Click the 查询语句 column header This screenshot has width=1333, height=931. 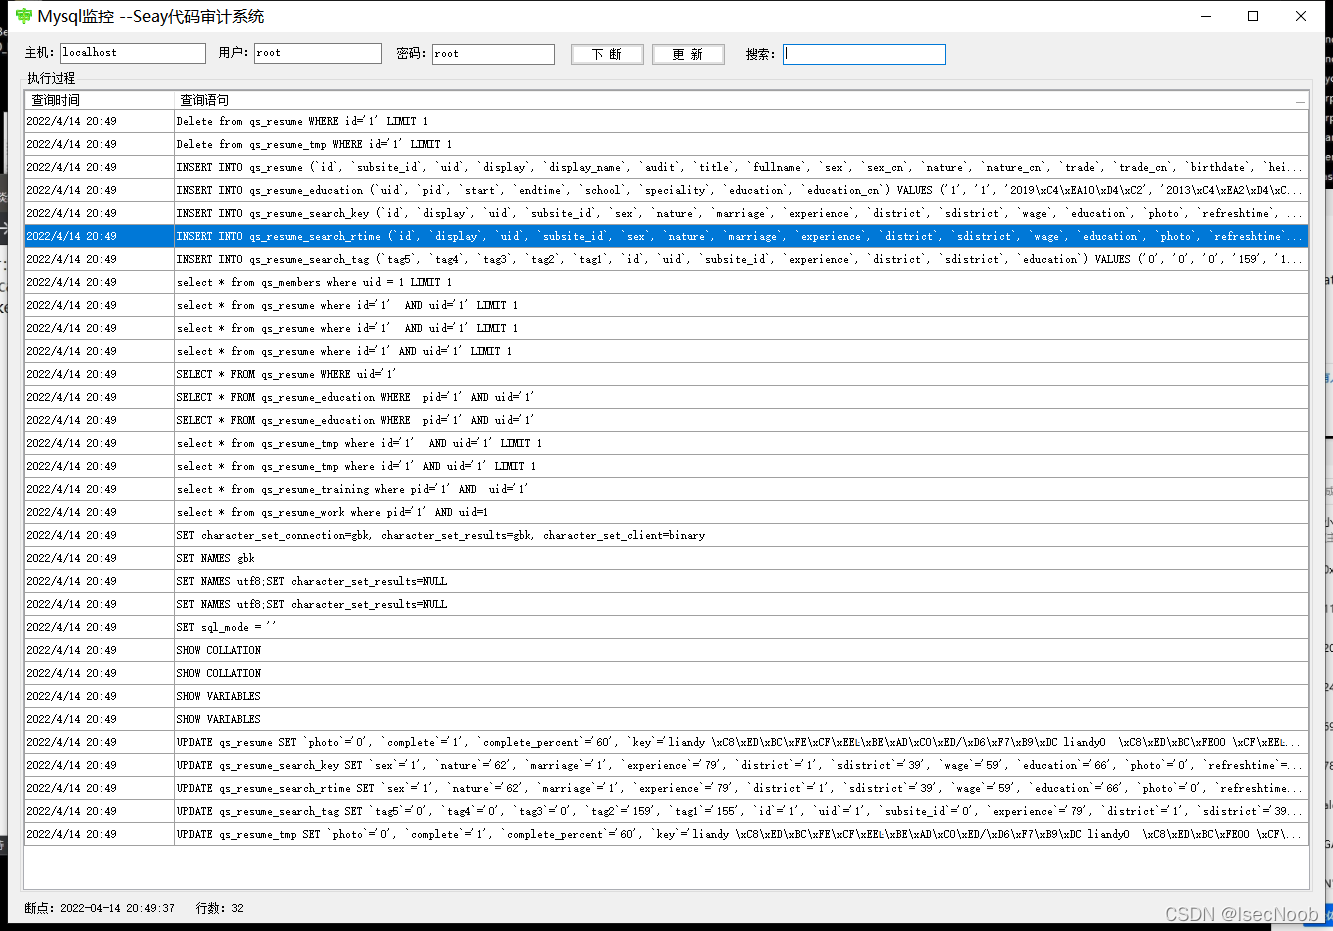click(x=741, y=100)
